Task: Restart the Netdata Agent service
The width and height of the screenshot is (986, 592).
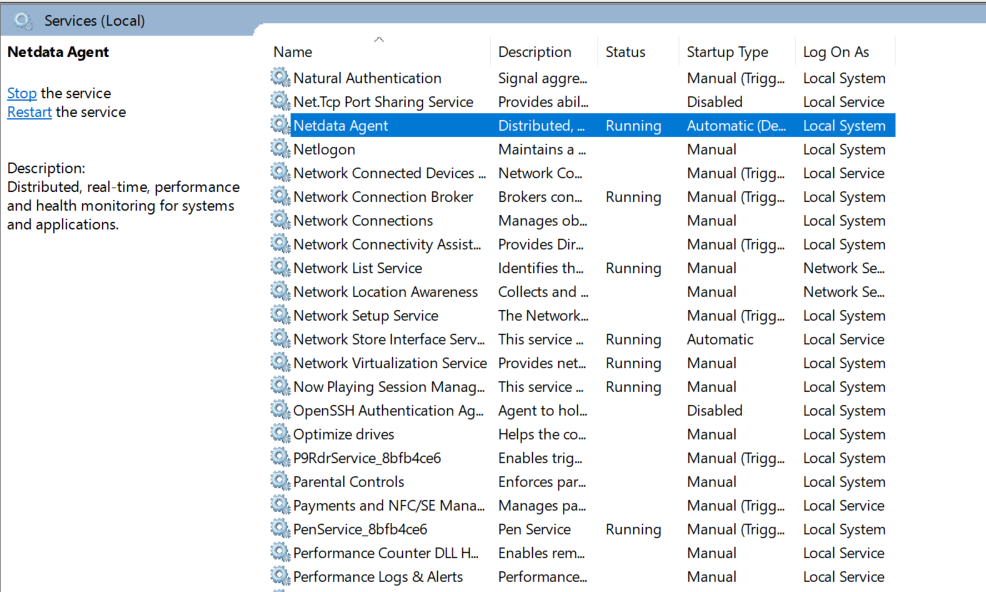Action: point(29,112)
